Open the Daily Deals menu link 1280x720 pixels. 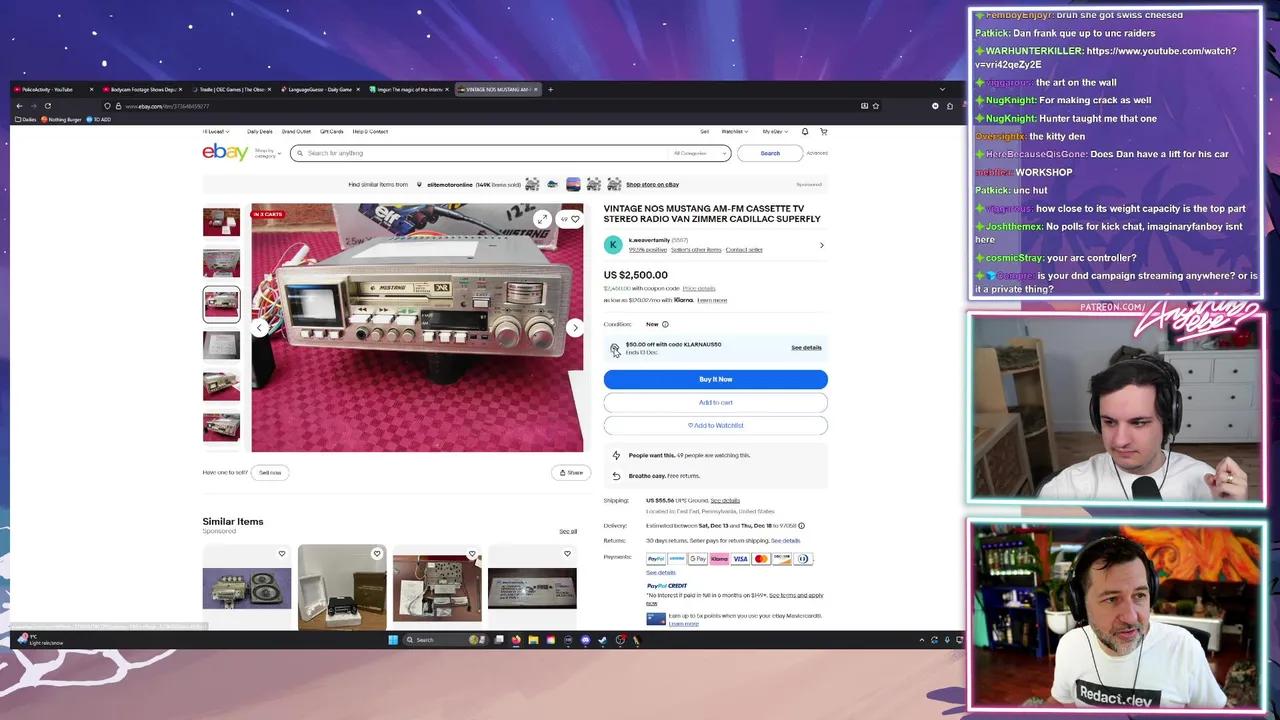(260, 131)
